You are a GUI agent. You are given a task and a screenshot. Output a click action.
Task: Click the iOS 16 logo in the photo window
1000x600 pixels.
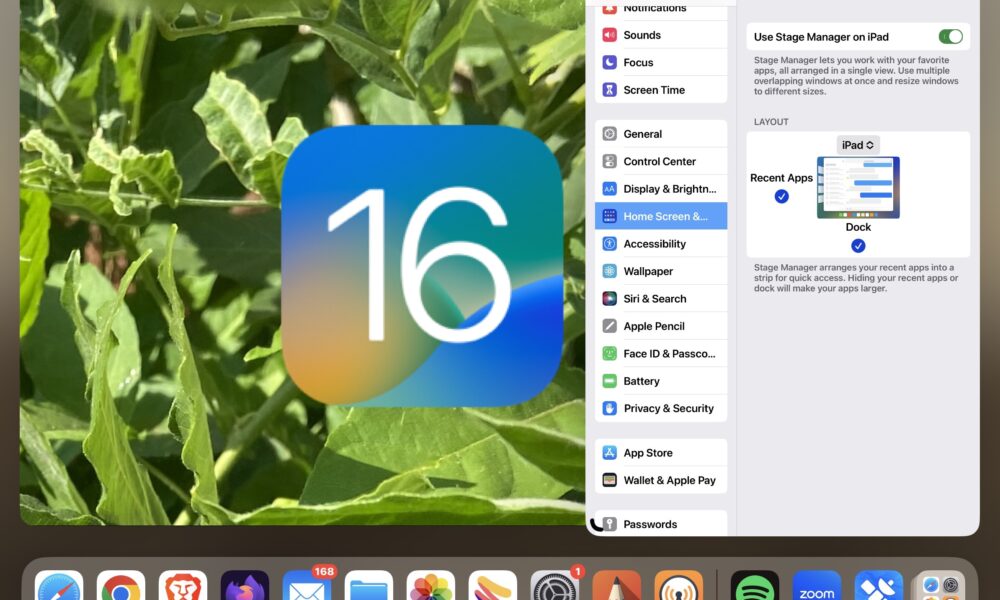[x=422, y=265]
